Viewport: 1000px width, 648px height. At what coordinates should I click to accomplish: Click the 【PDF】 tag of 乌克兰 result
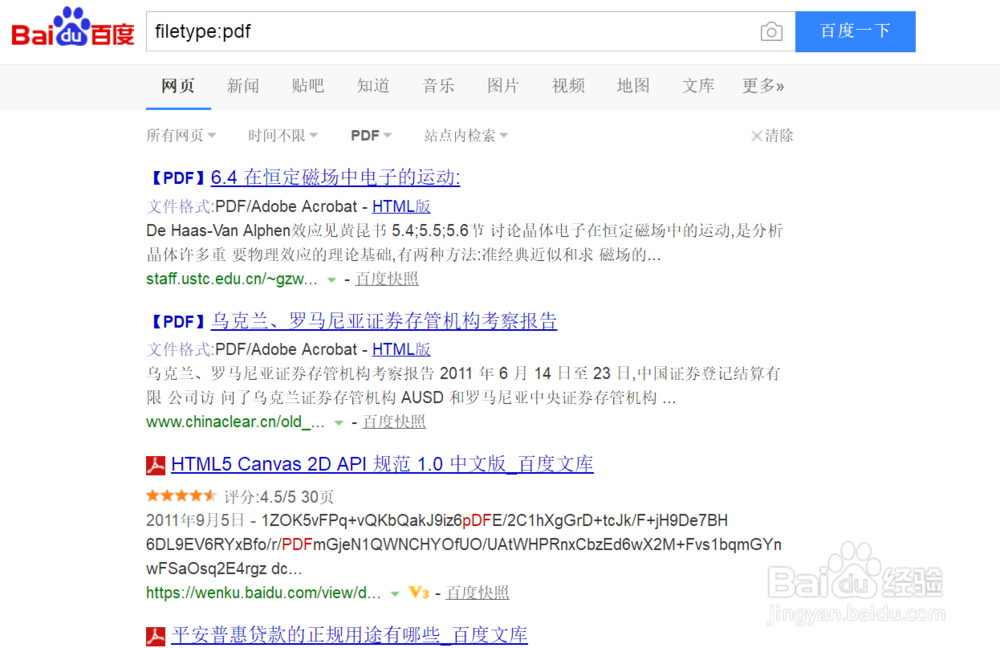coord(178,321)
